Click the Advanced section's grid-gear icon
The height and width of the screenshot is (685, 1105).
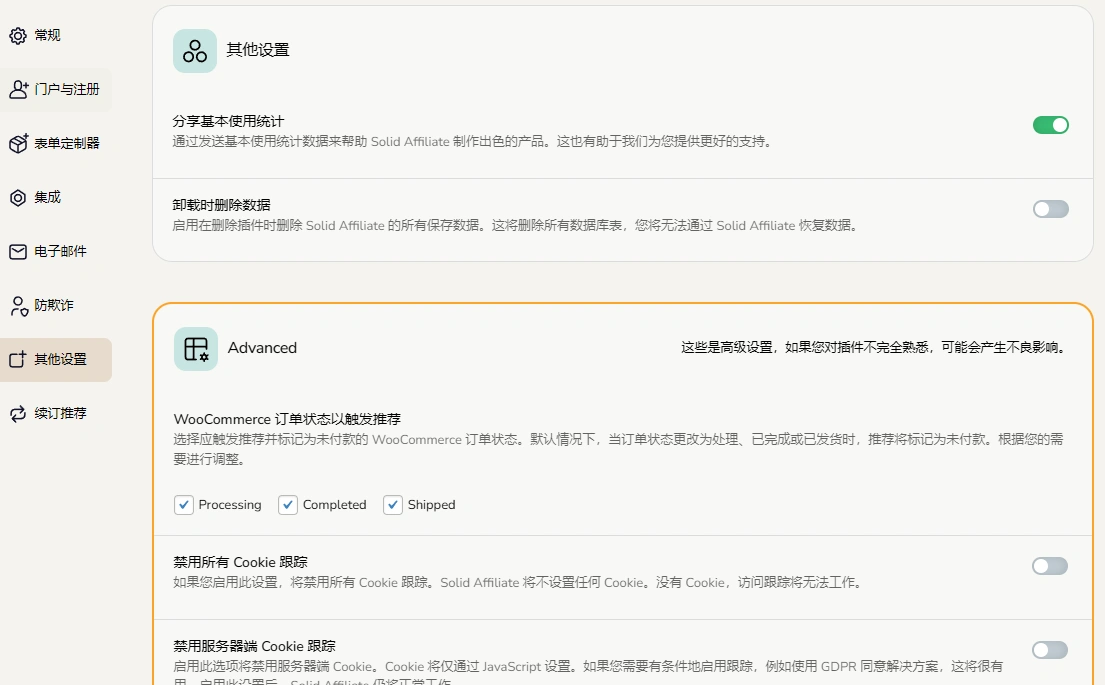[195, 348]
